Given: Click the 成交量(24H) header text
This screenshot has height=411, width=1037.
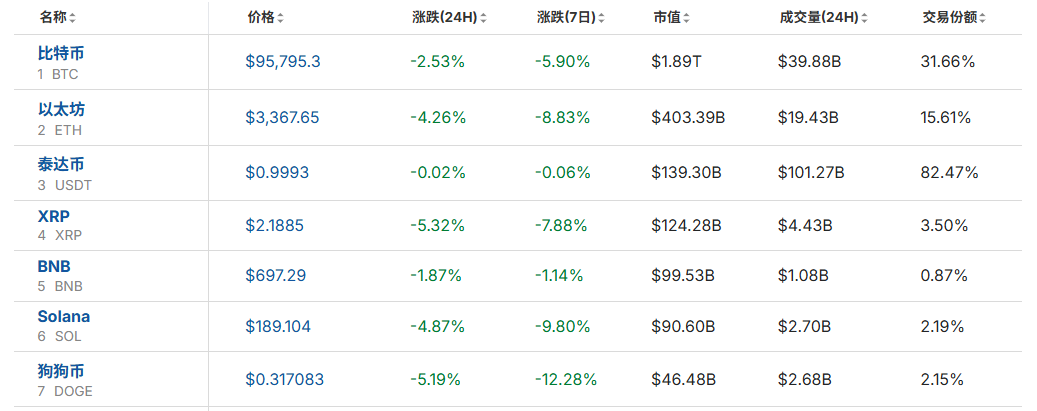Looking at the screenshot, I should 817,18.
